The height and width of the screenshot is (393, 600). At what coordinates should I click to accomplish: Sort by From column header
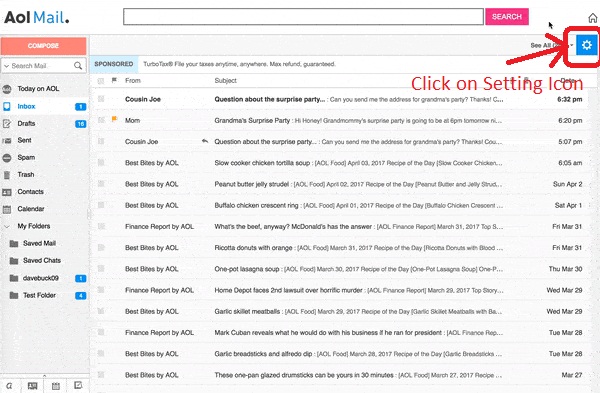[133, 81]
